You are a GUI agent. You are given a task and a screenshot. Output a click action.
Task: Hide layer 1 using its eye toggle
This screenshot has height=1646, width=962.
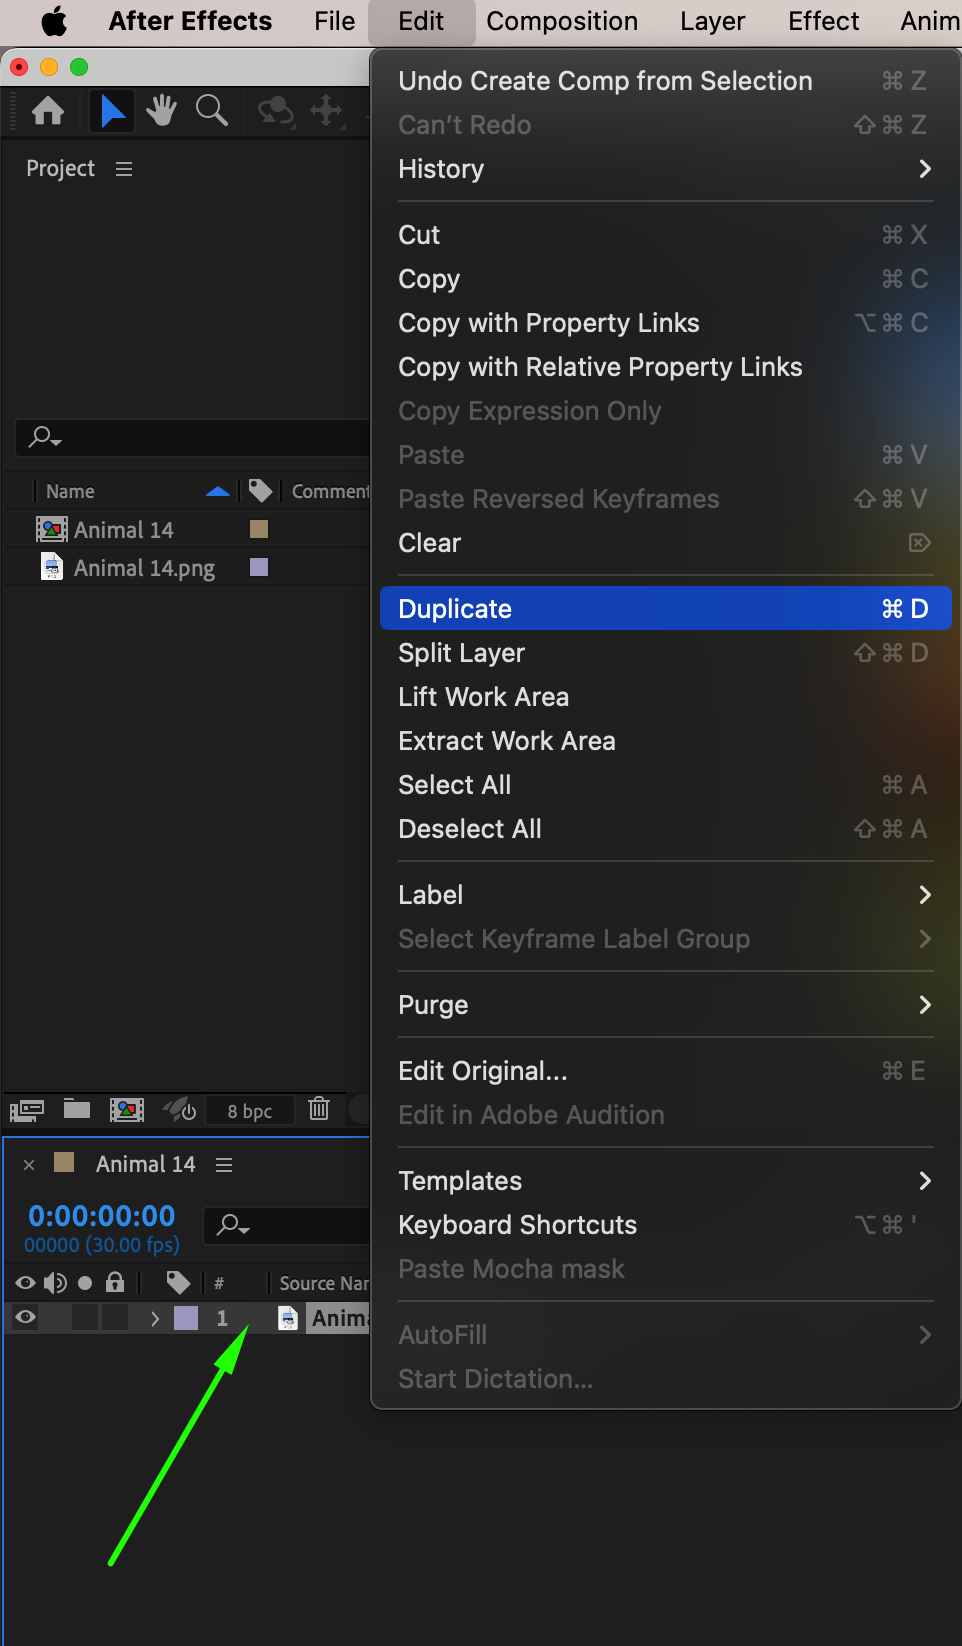click(26, 1318)
